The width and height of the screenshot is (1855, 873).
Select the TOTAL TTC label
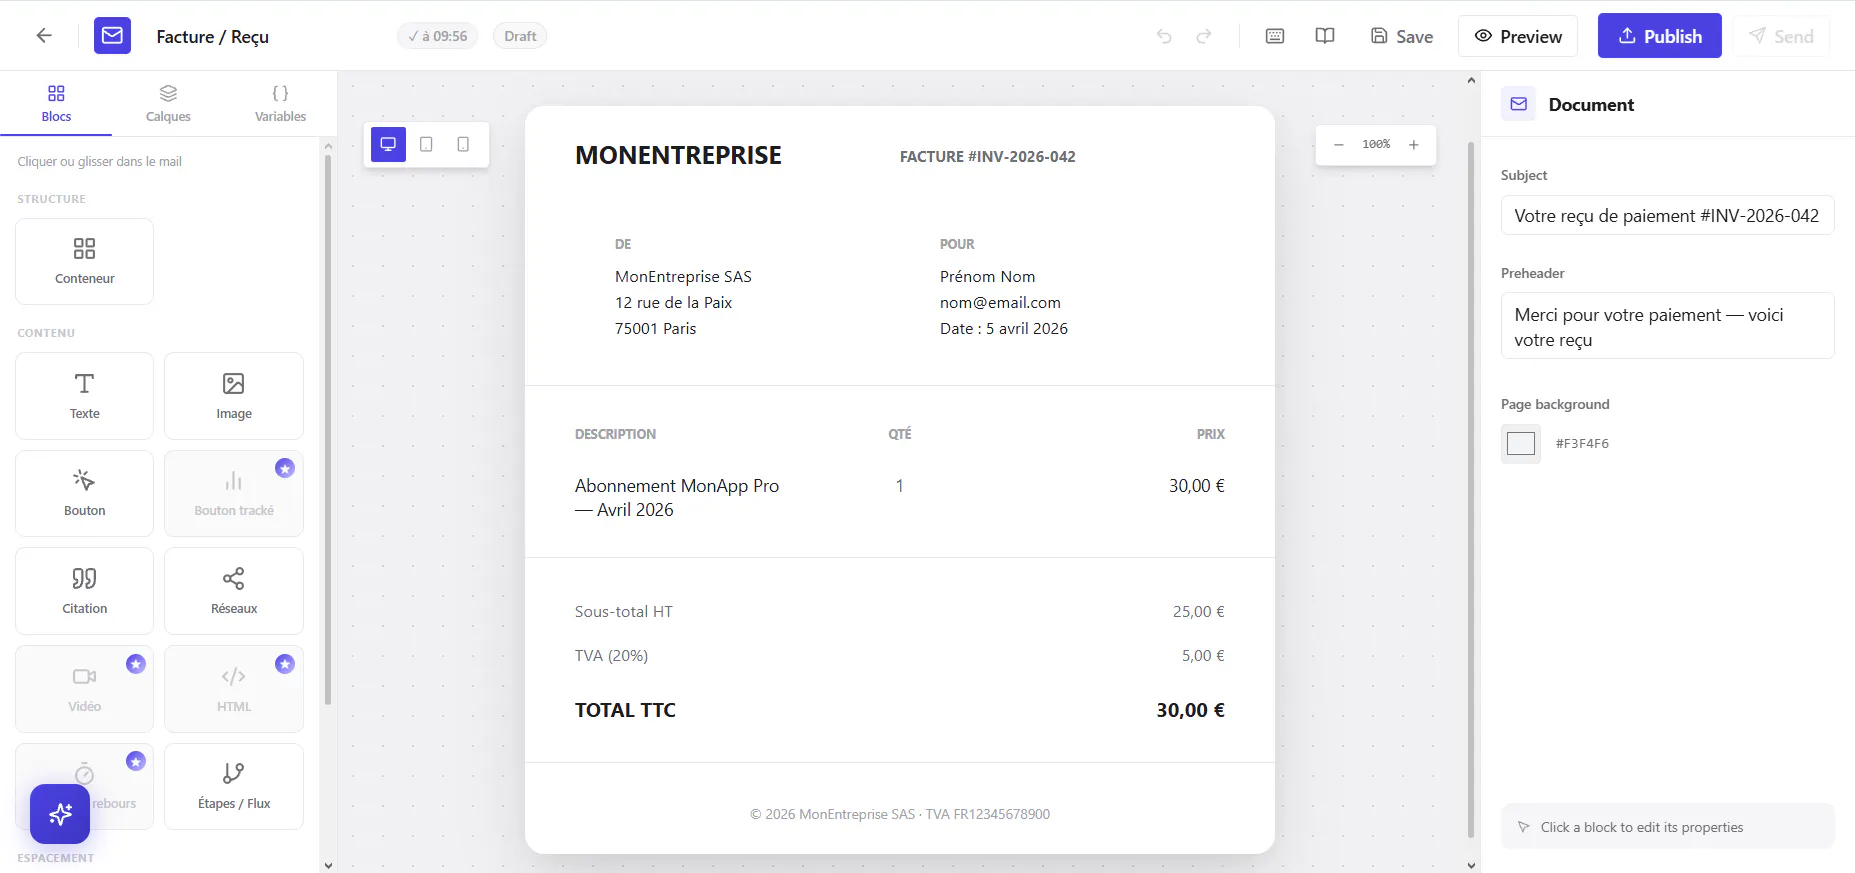[625, 710]
